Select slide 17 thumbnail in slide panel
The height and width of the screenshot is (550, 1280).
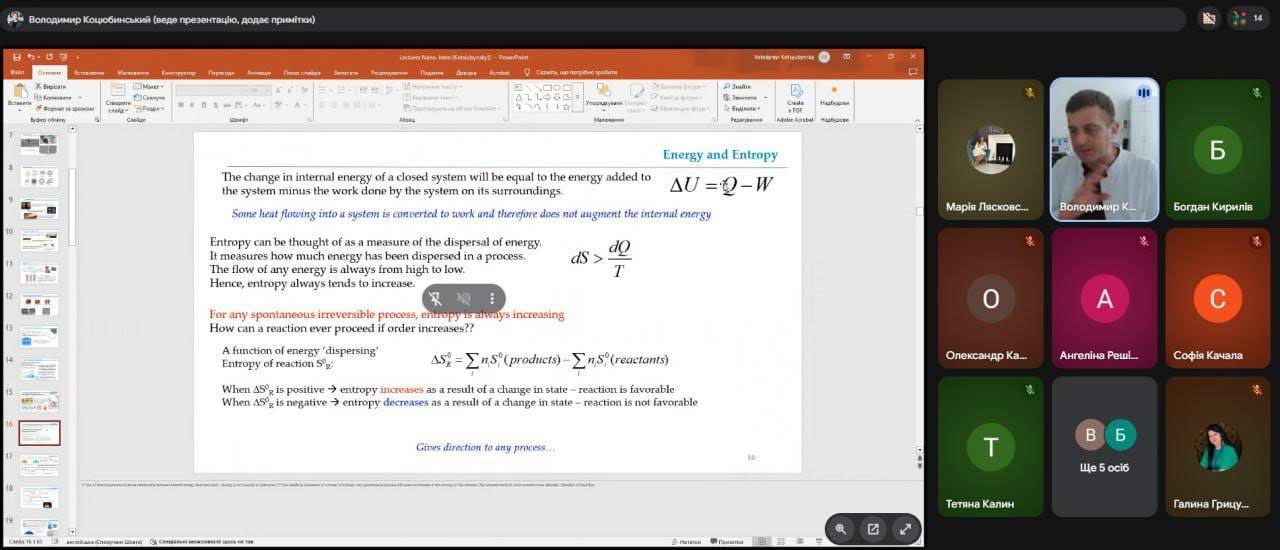coord(39,466)
